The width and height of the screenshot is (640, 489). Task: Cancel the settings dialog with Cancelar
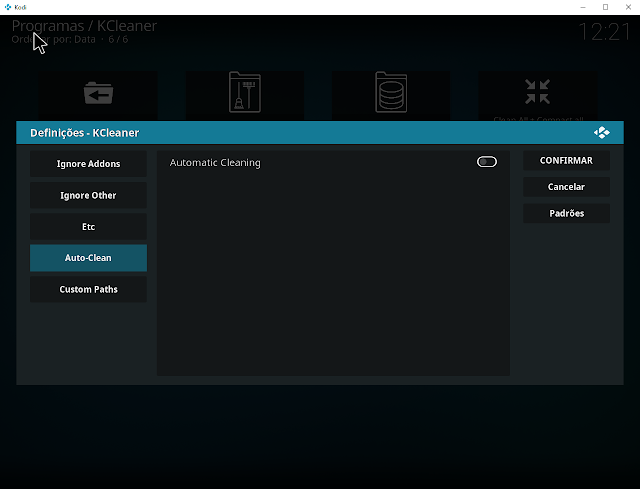coord(566,187)
